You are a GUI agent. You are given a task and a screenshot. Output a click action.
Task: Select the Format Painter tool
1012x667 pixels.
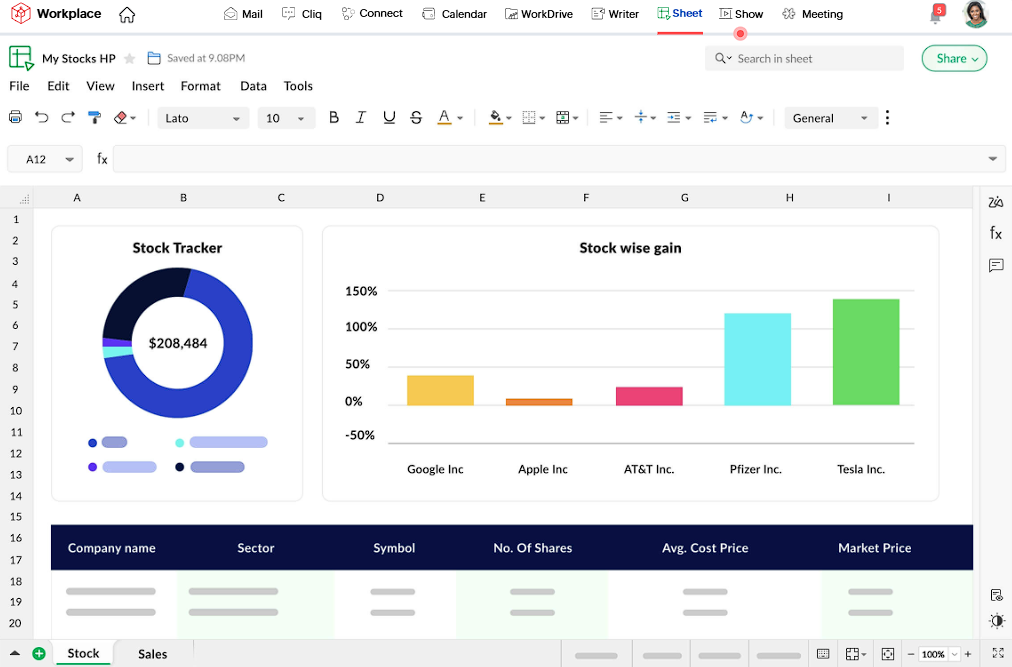click(95, 118)
